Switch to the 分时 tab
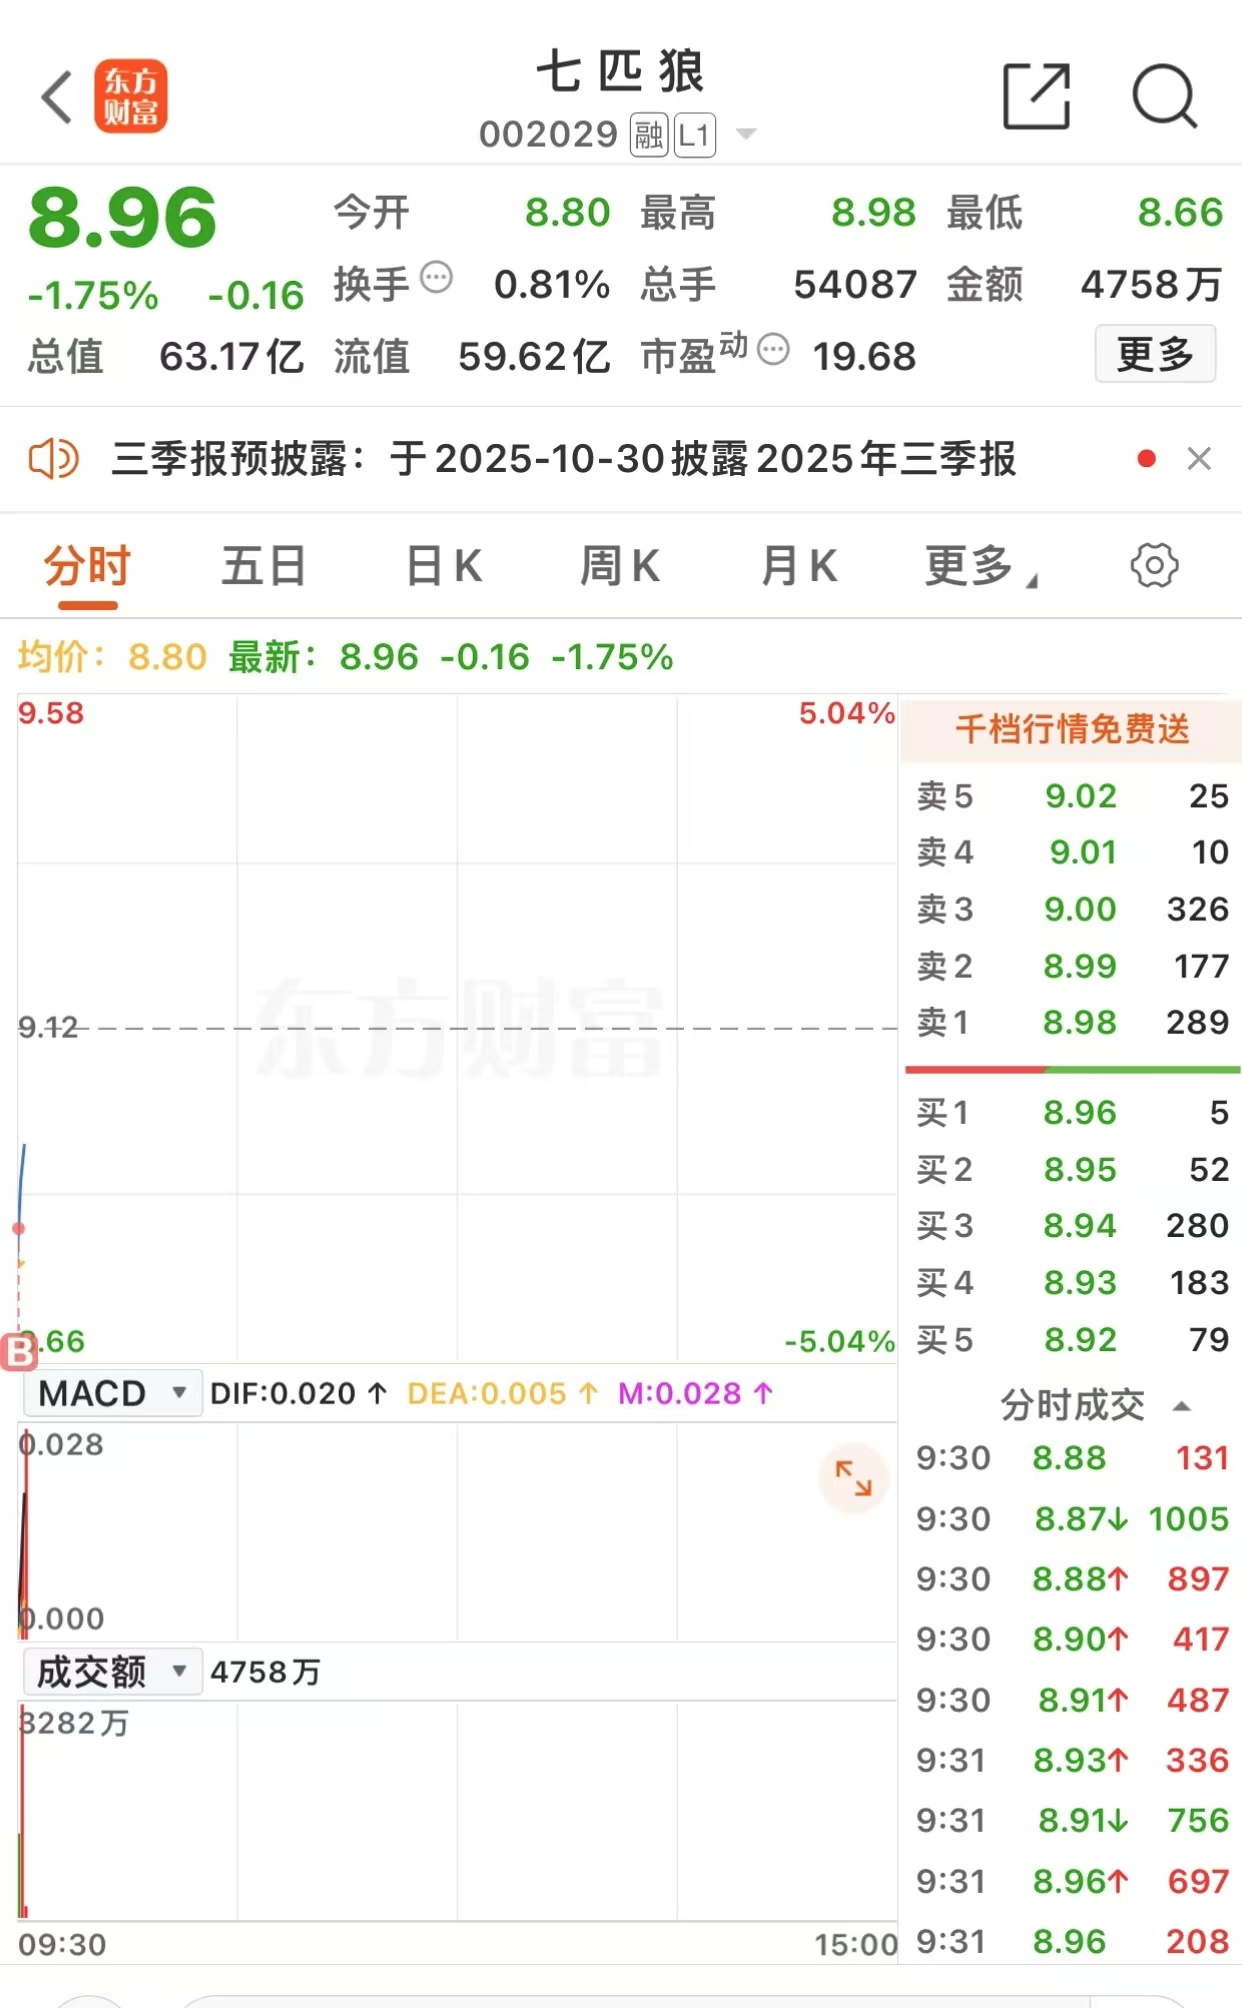The image size is (1242, 2008). tap(87, 566)
